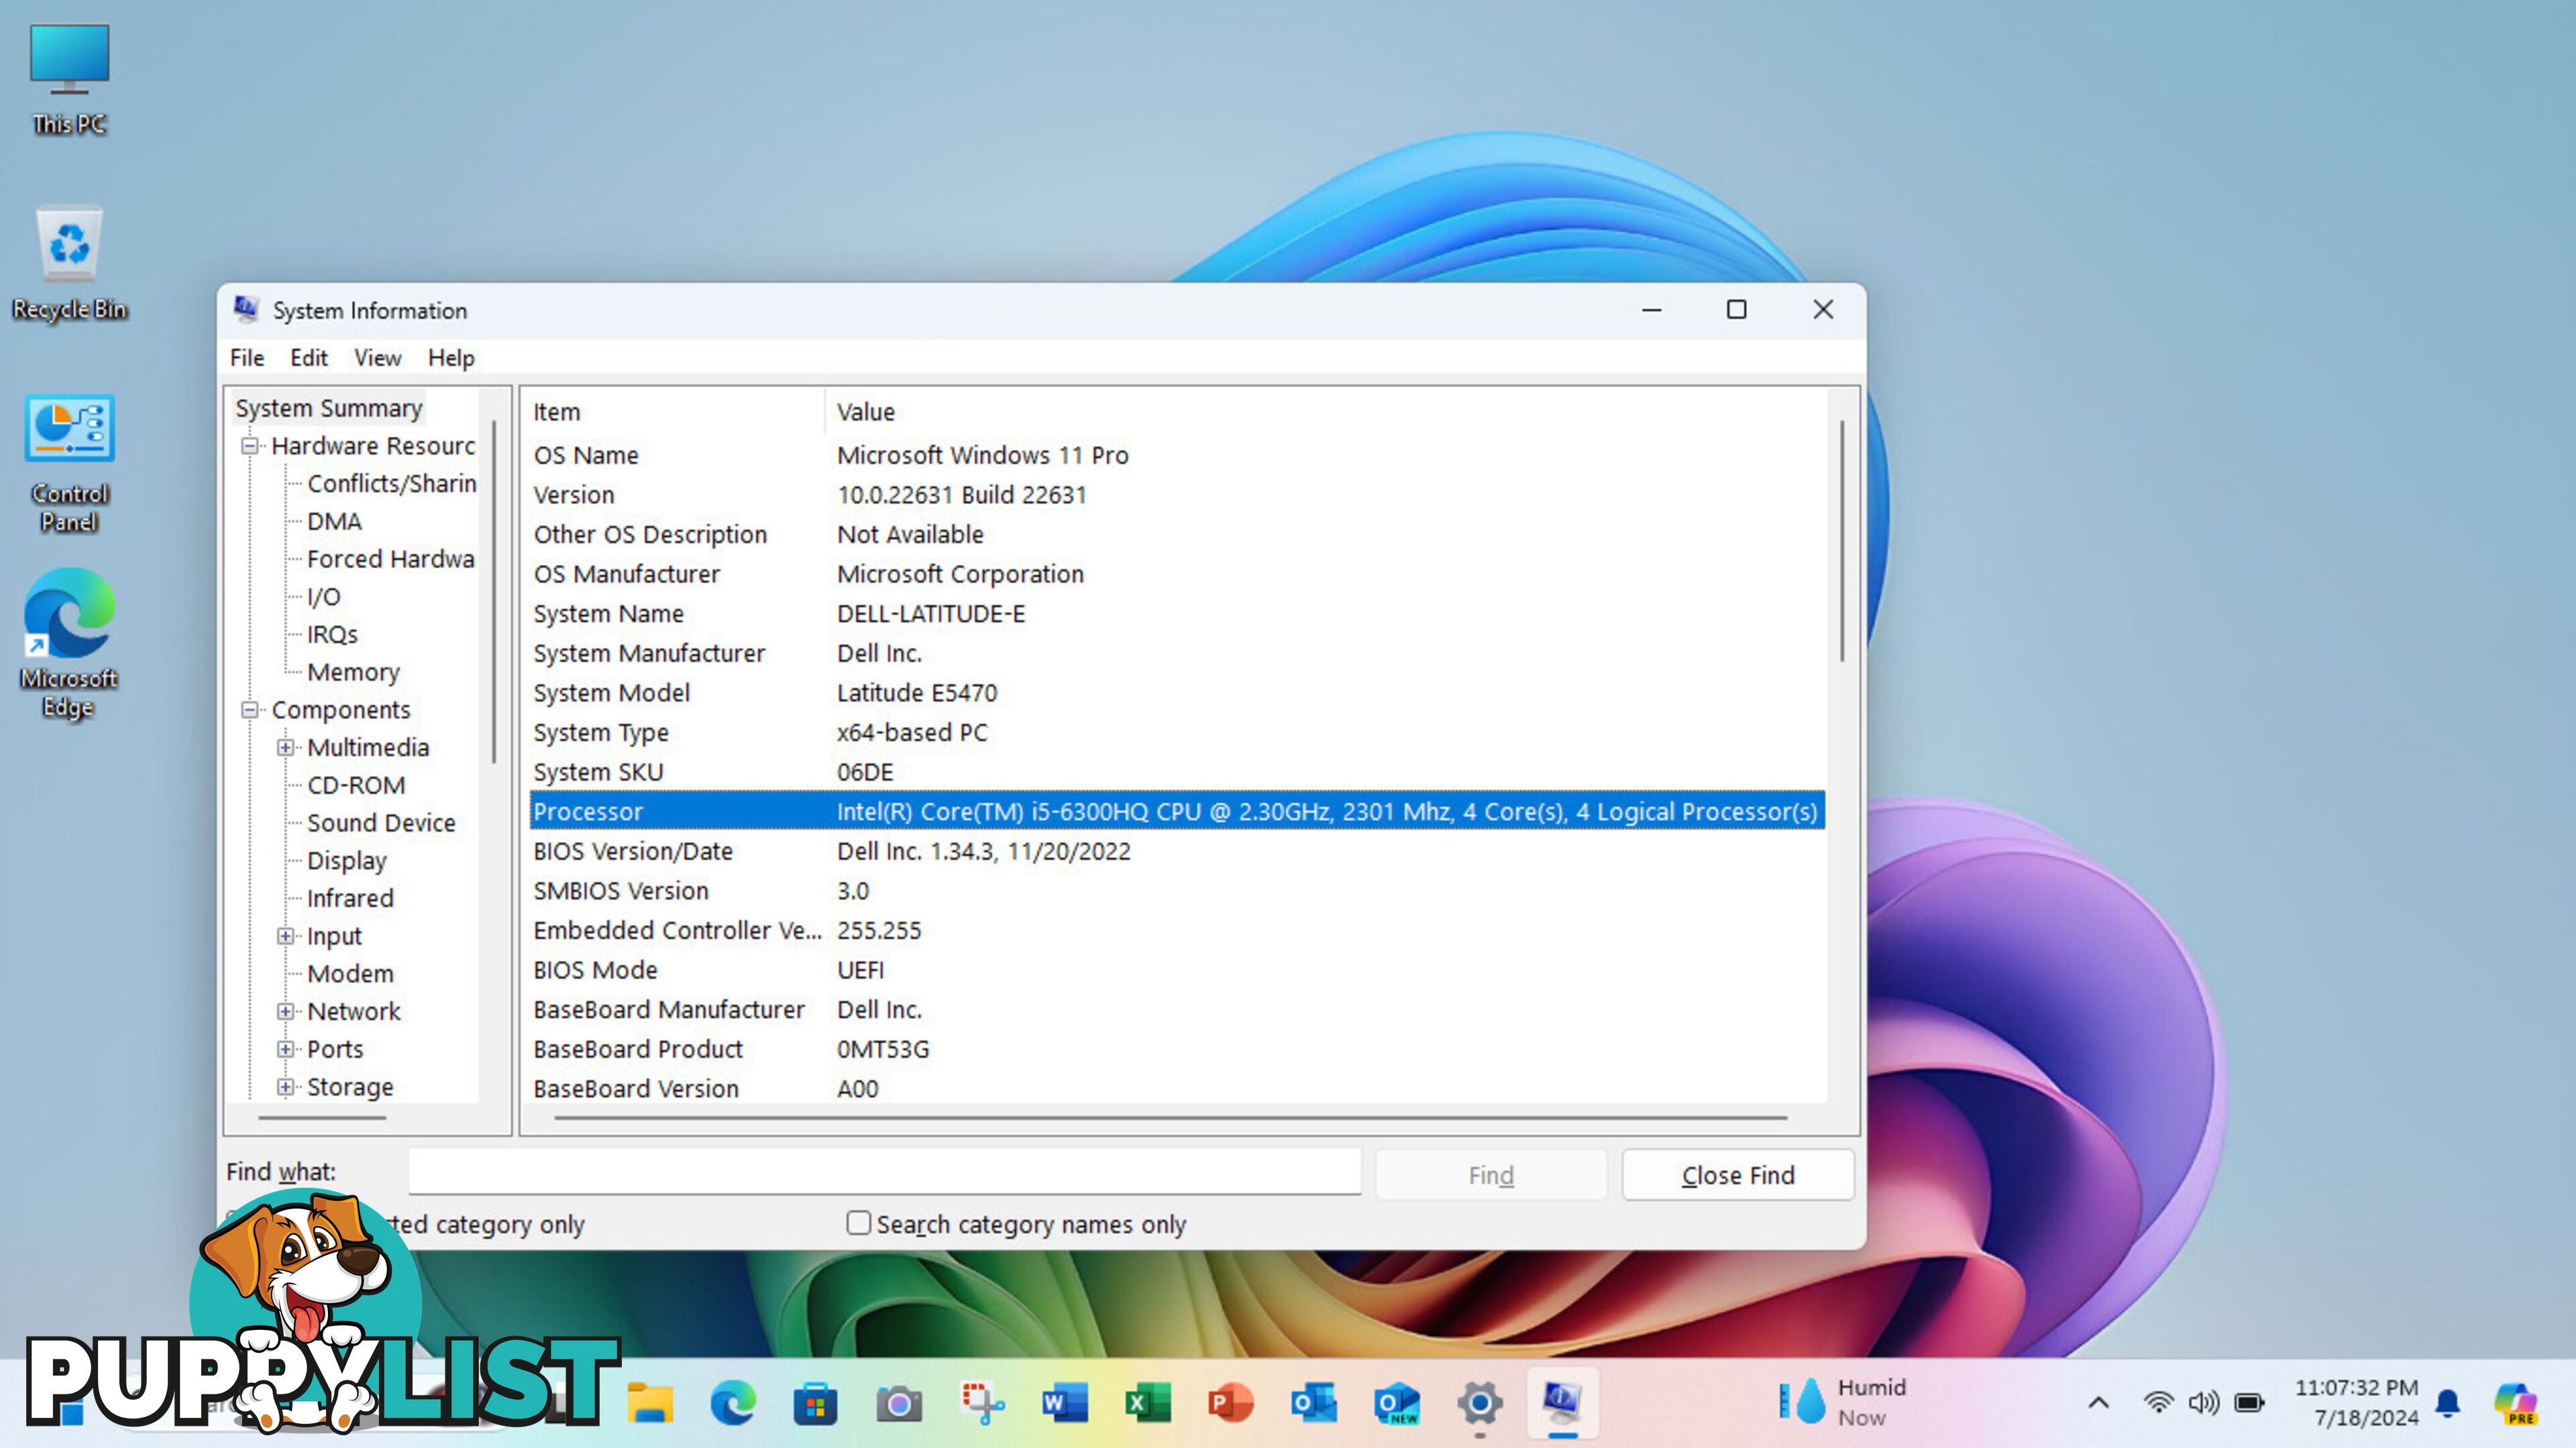Open Microsoft Store from the taskbar

[816, 1404]
